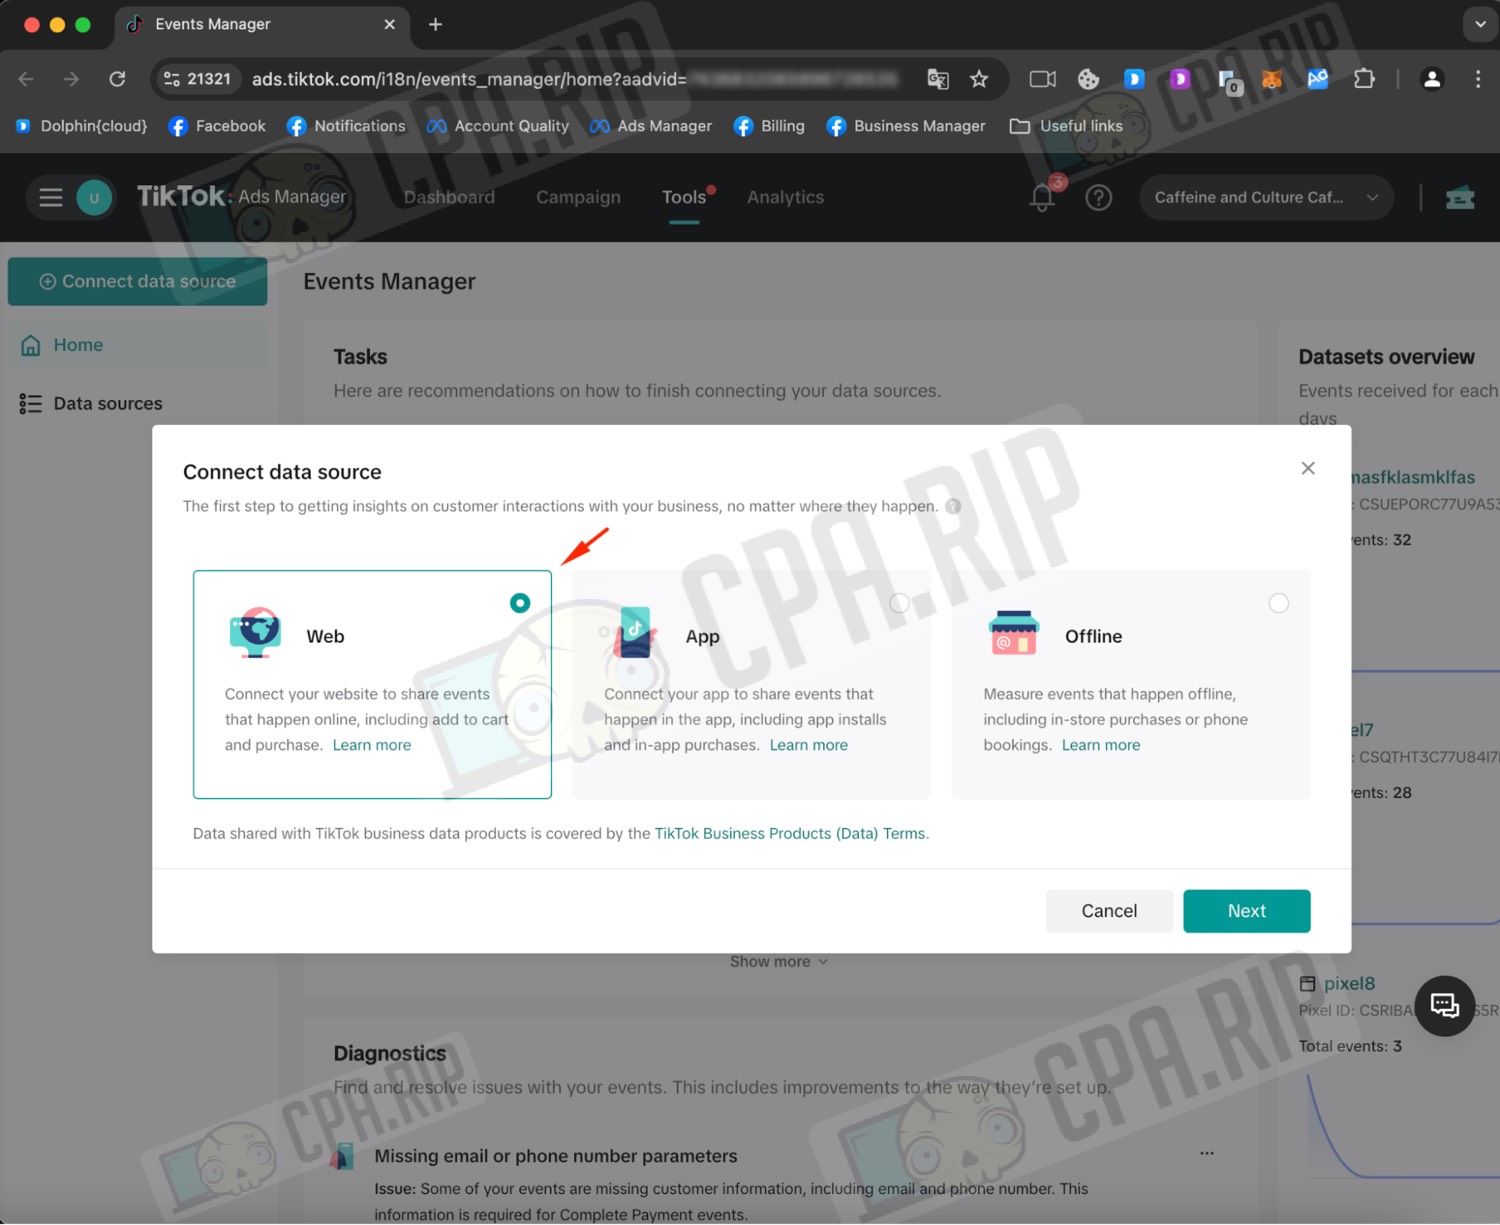Open the Ads Manager bookmark

651,126
